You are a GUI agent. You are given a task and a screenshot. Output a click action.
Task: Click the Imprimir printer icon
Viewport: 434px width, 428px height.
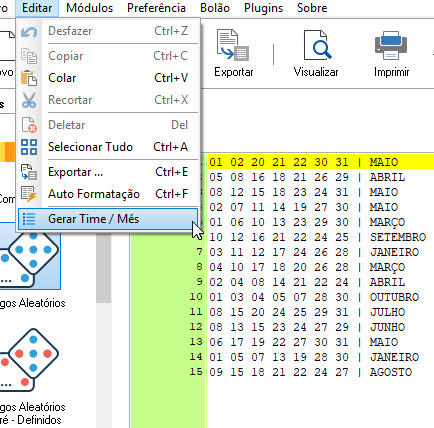click(391, 45)
